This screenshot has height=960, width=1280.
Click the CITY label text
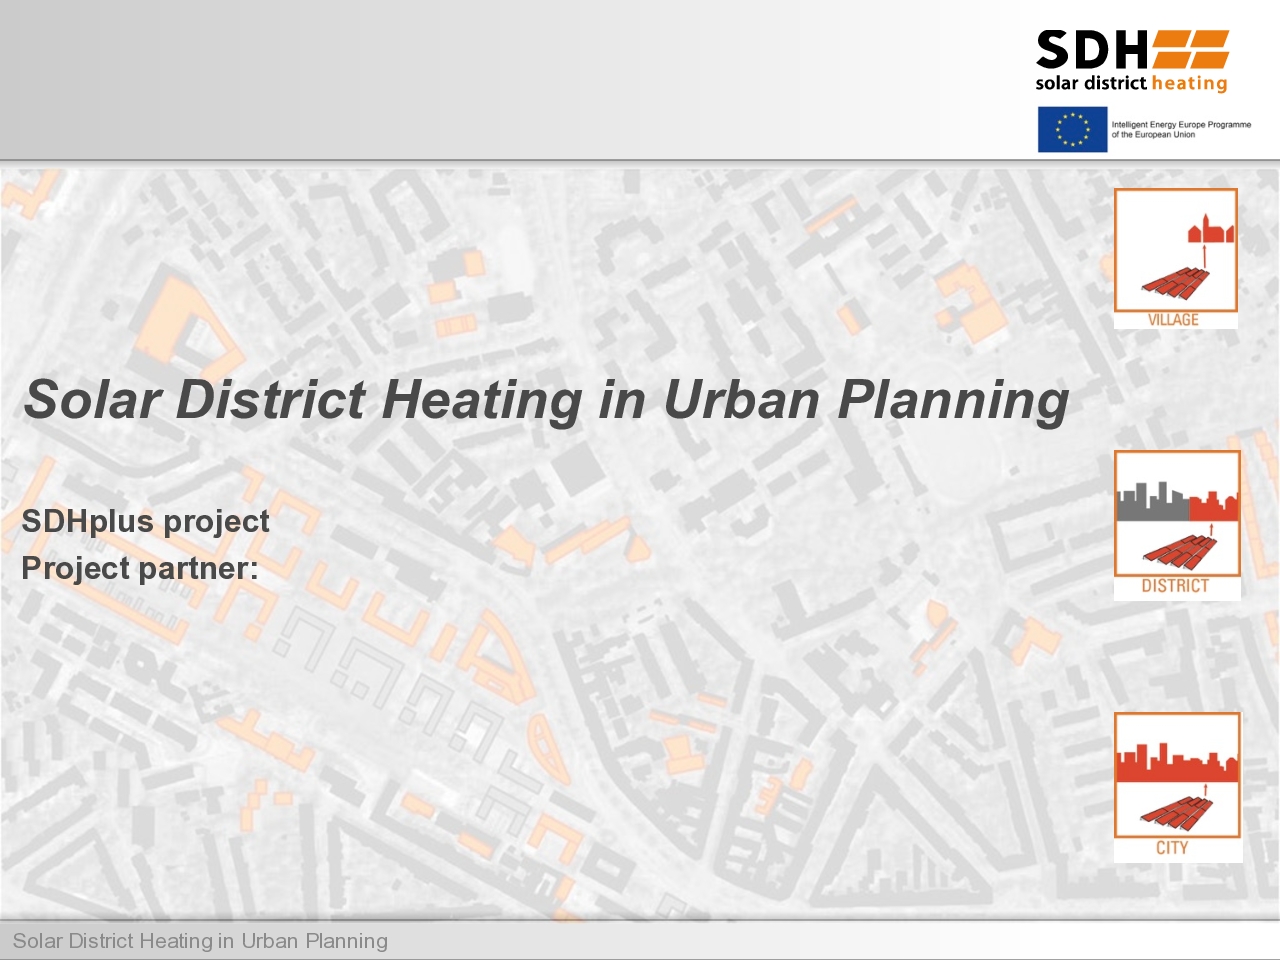tap(1172, 848)
